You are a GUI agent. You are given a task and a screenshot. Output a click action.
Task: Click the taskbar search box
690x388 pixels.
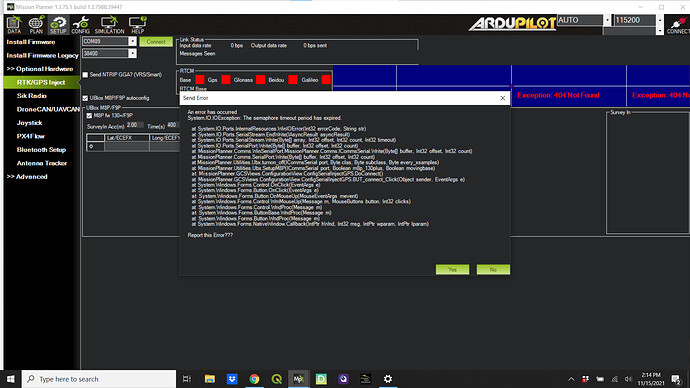(x=99, y=379)
